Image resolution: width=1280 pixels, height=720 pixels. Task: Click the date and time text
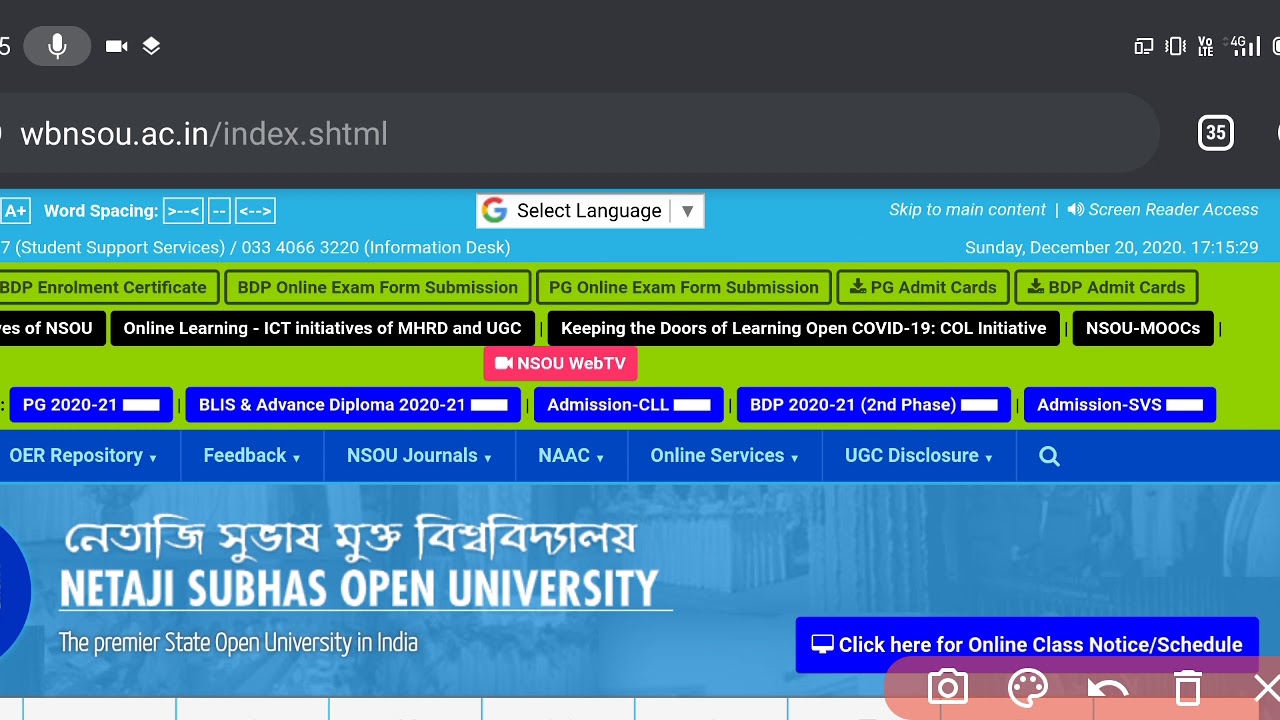[1111, 247]
